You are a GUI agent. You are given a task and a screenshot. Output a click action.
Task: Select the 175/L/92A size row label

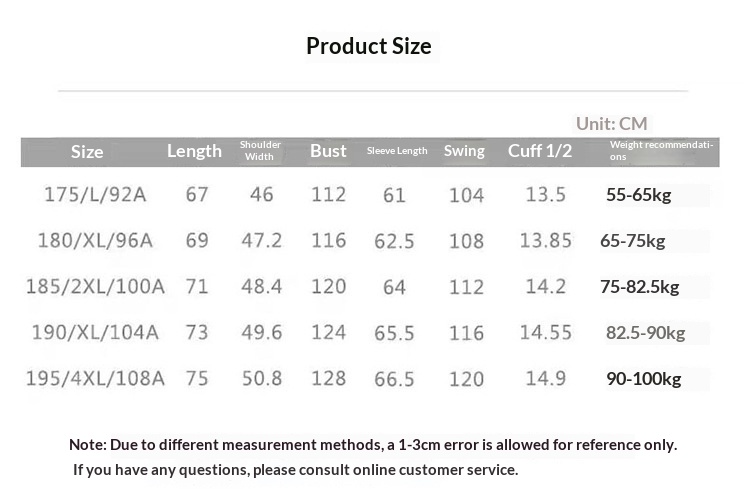click(95, 195)
